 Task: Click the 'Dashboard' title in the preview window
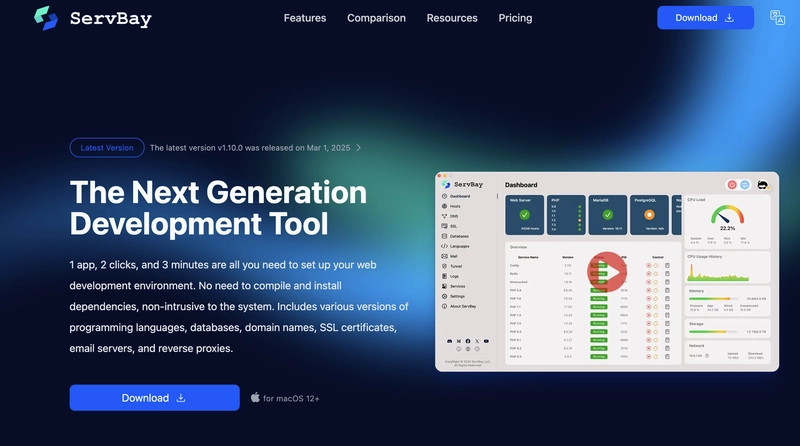pos(521,185)
